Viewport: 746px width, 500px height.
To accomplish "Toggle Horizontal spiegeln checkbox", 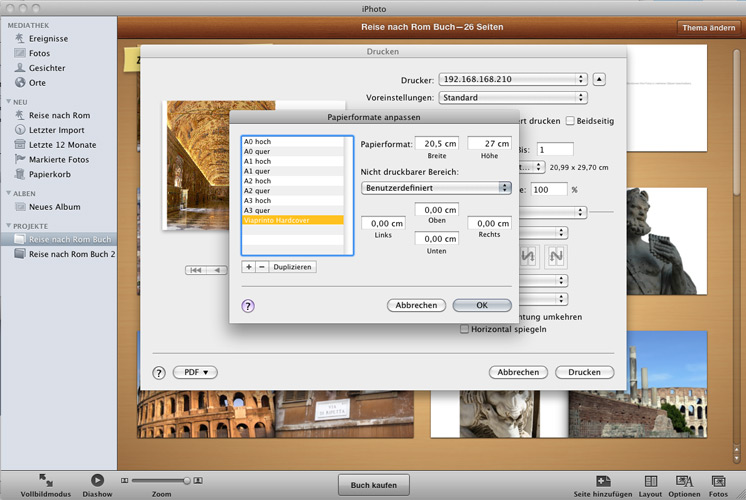I will coord(464,329).
